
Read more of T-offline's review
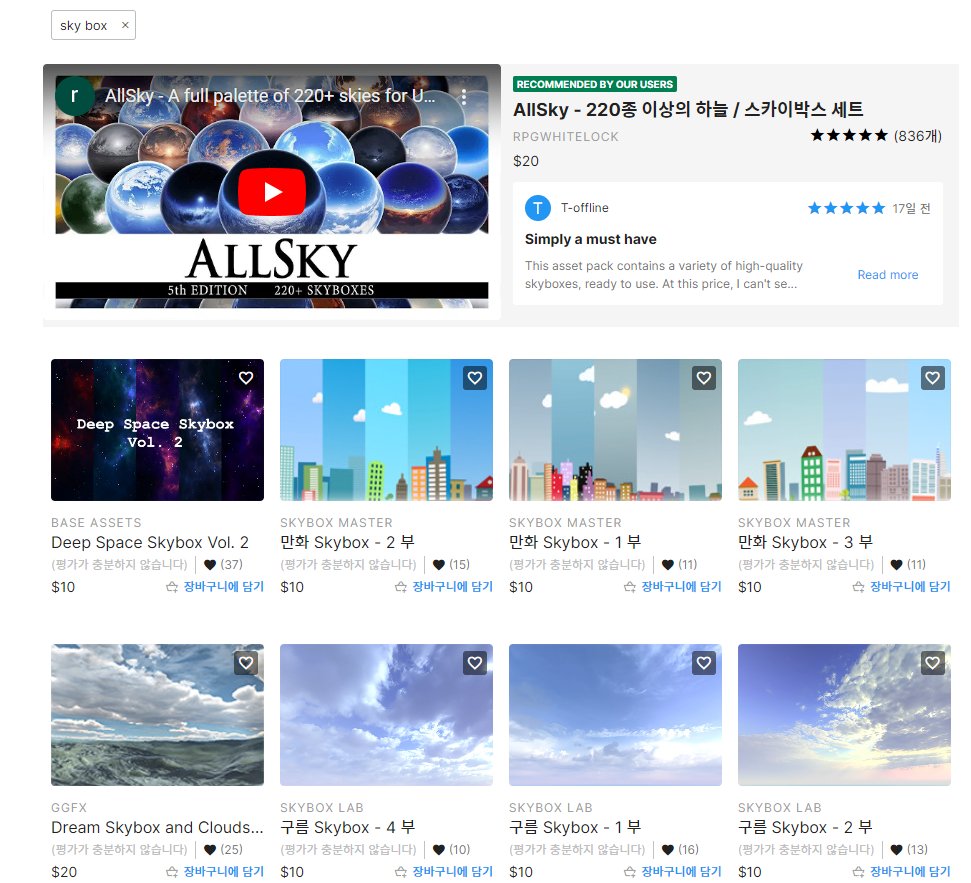point(887,275)
